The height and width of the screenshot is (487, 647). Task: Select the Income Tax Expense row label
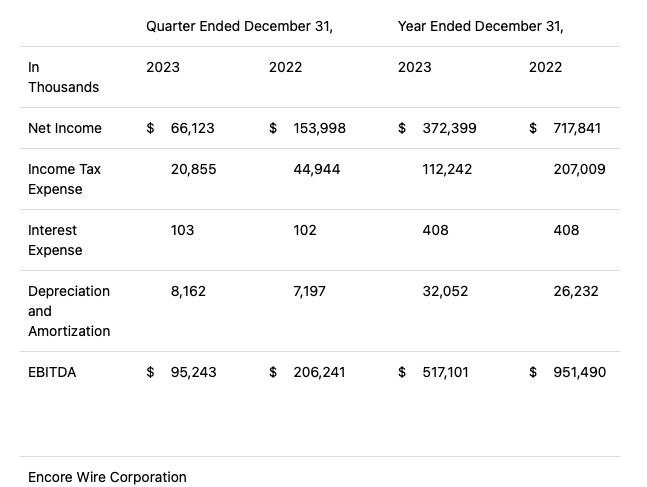(64, 179)
